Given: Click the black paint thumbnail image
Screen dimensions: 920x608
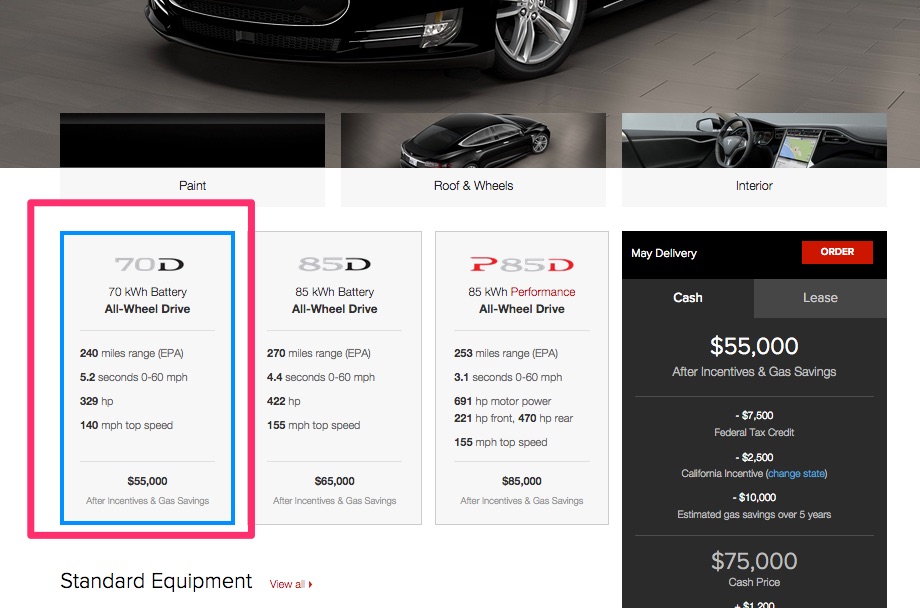Looking at the screenshot, I should point(192,140).
